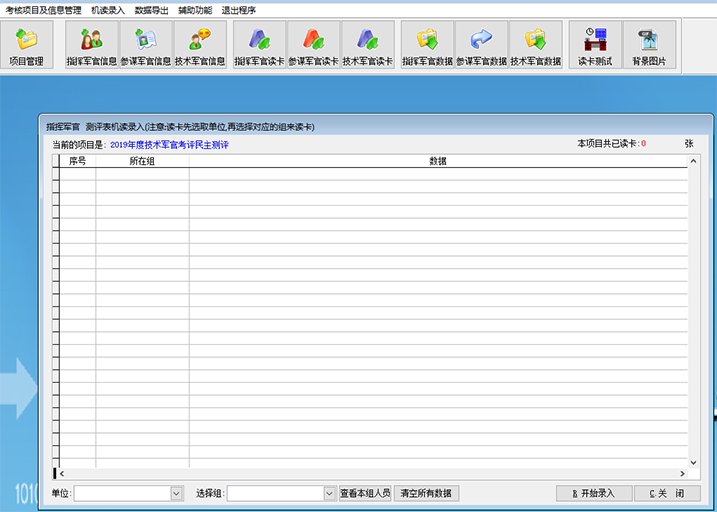
Task: Click 技术军官读卡 toolbar icon
Action: point(368,46)
